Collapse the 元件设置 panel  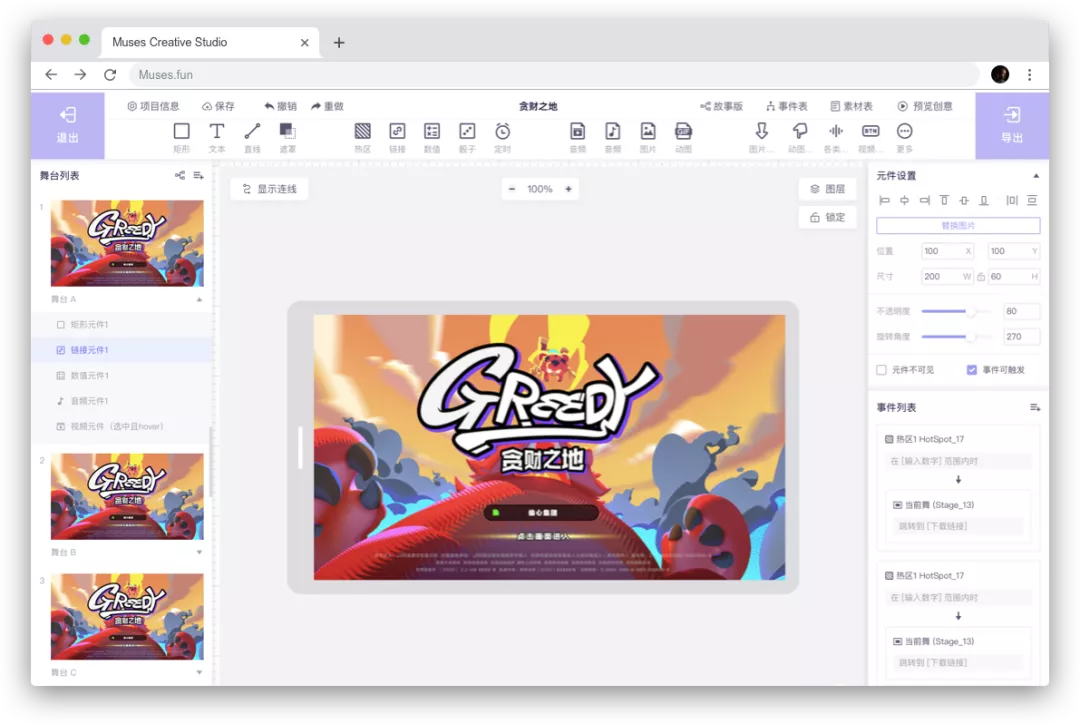pyautogui.click(x=1035, y=176)
